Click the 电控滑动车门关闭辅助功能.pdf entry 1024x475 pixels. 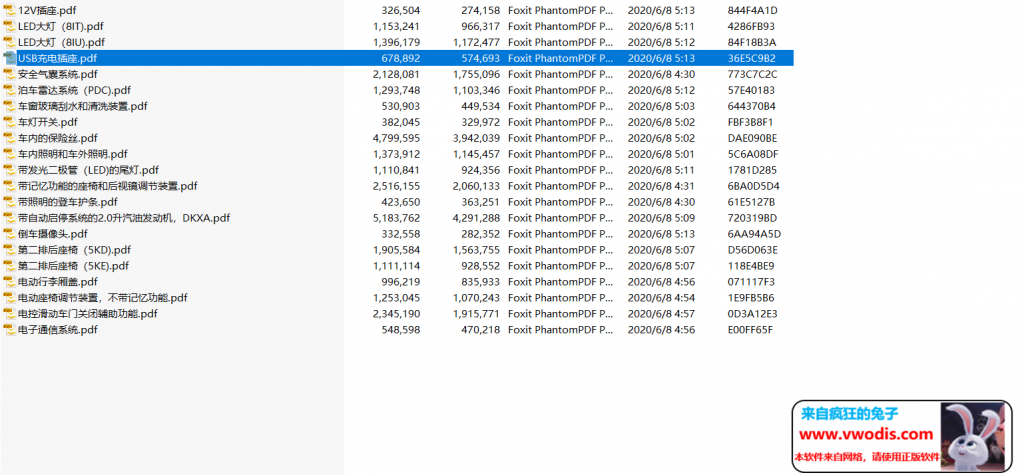87,314
